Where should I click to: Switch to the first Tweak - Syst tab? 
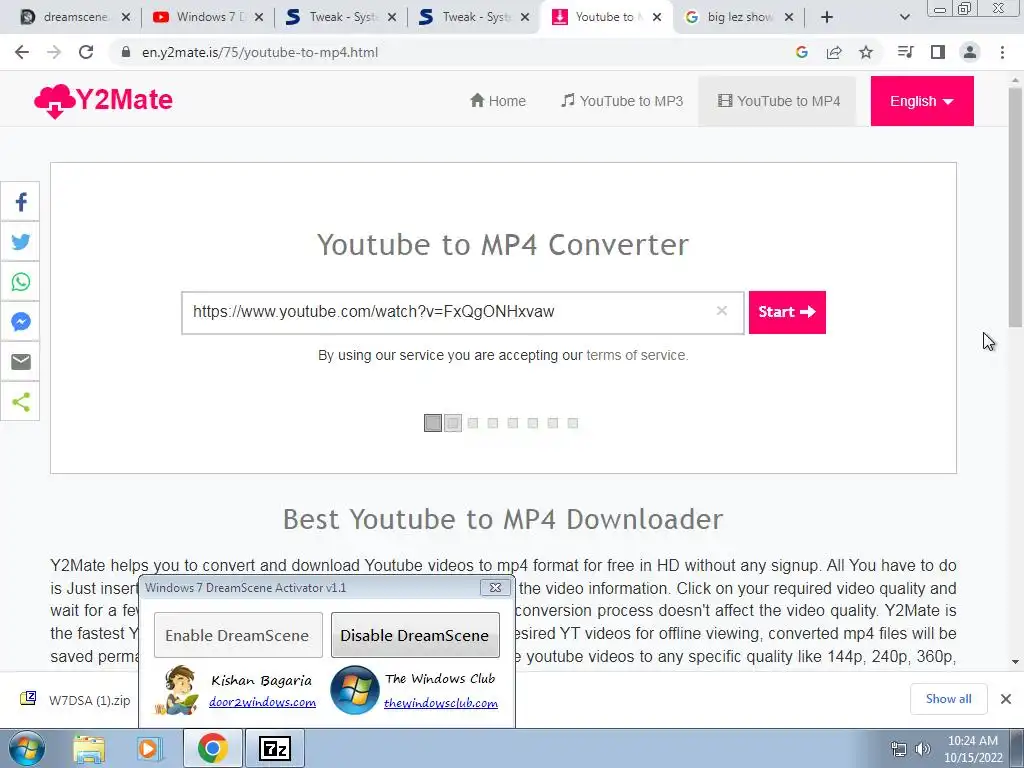click(341, 17)
